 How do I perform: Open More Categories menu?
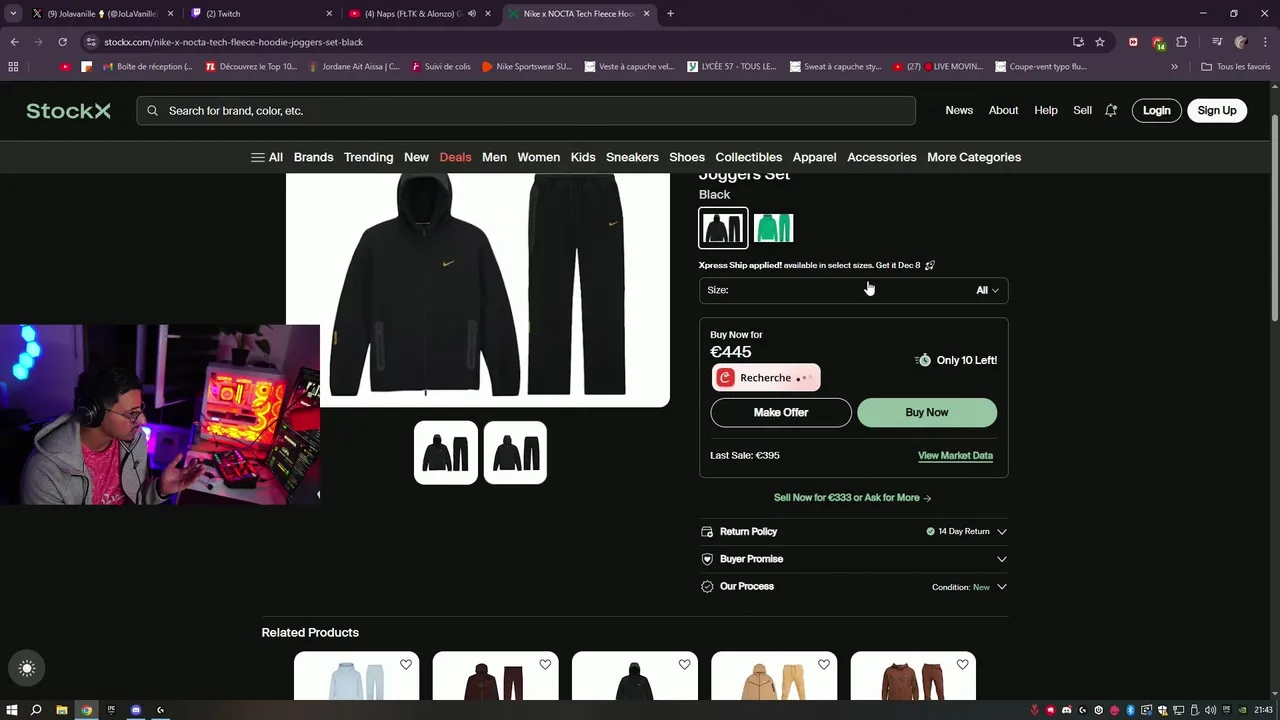click(974, 157)
